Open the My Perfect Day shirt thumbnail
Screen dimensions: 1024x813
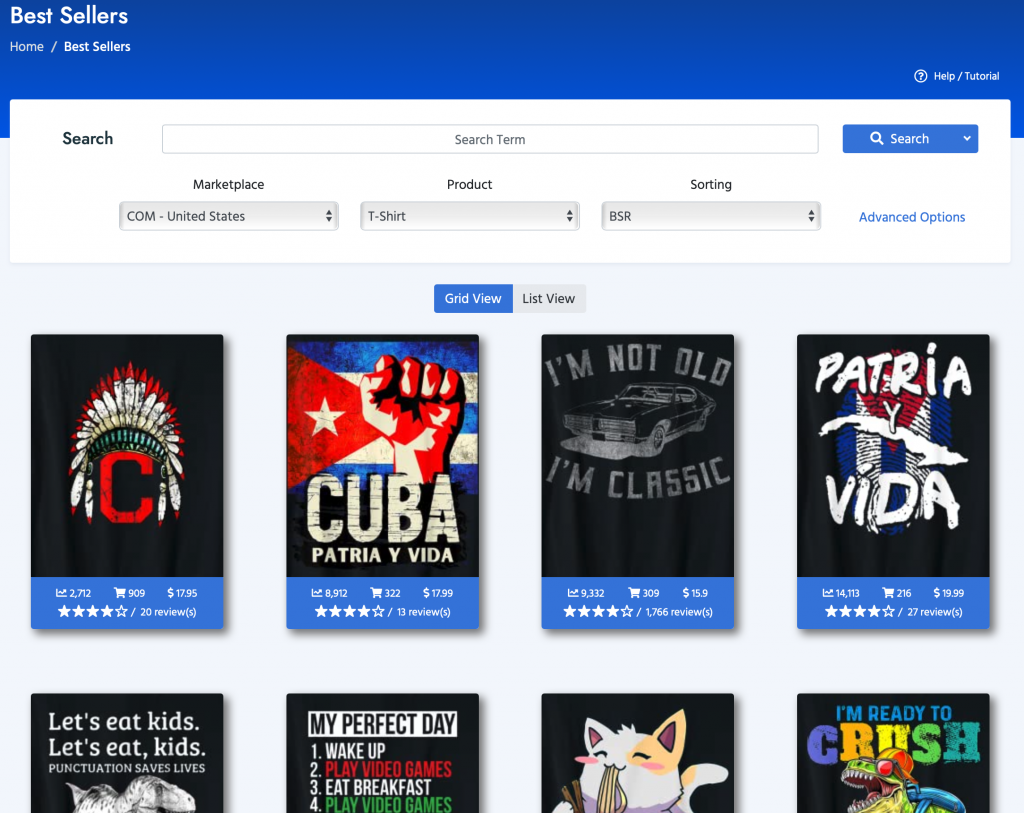click(383, 753)
